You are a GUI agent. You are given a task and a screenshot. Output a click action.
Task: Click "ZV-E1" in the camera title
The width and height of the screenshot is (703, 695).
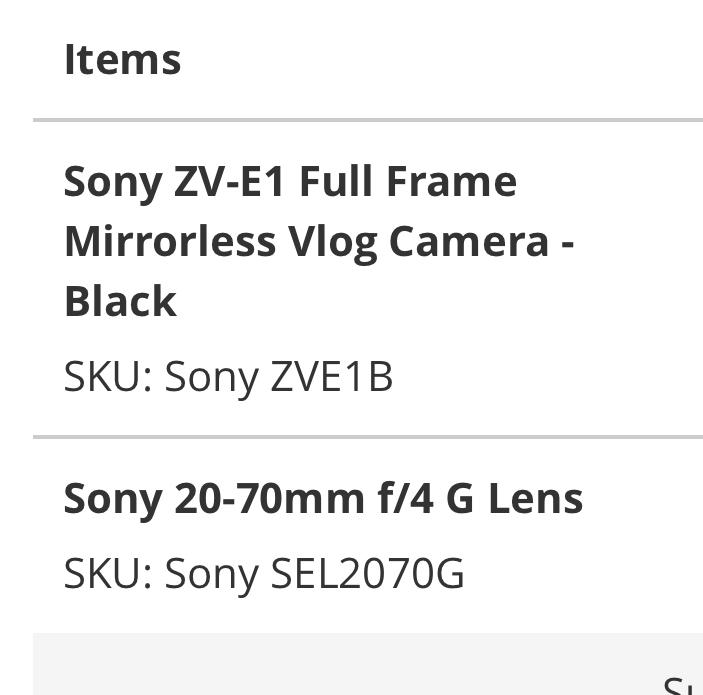[230, 182]
